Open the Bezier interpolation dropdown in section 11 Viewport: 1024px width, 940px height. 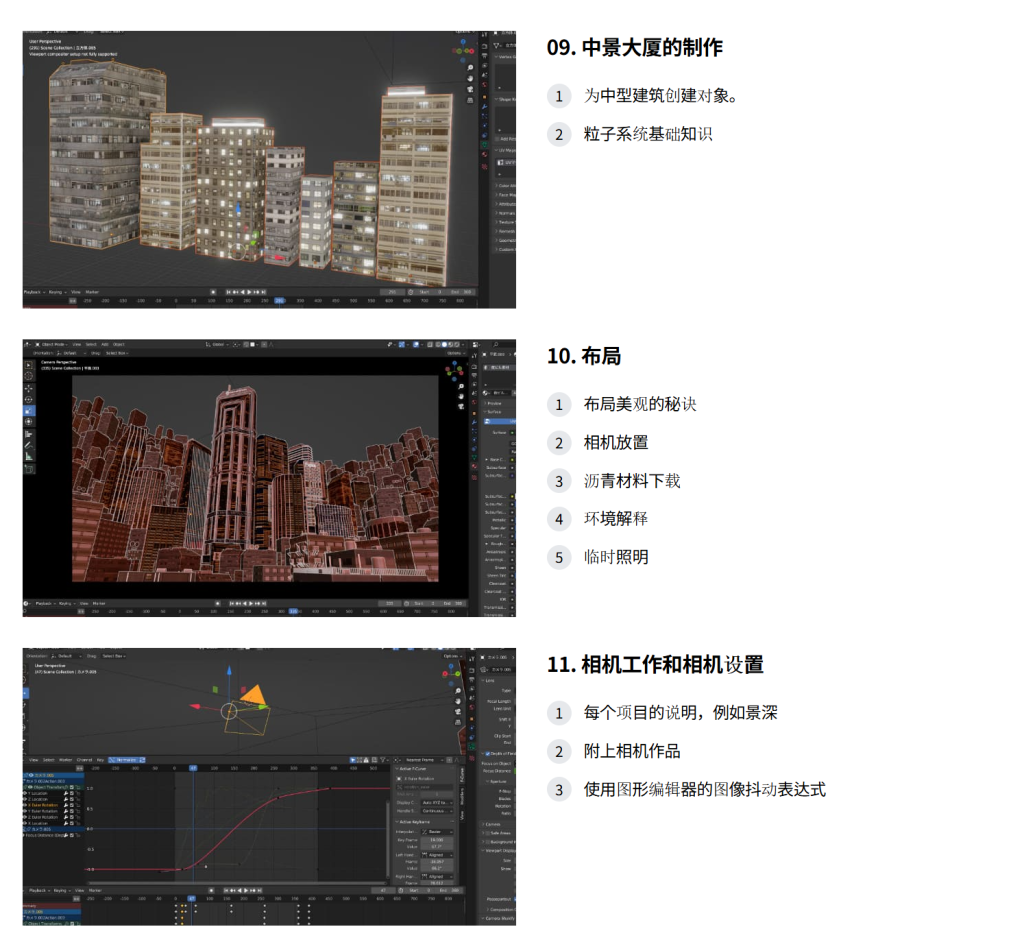coord(438,832)
